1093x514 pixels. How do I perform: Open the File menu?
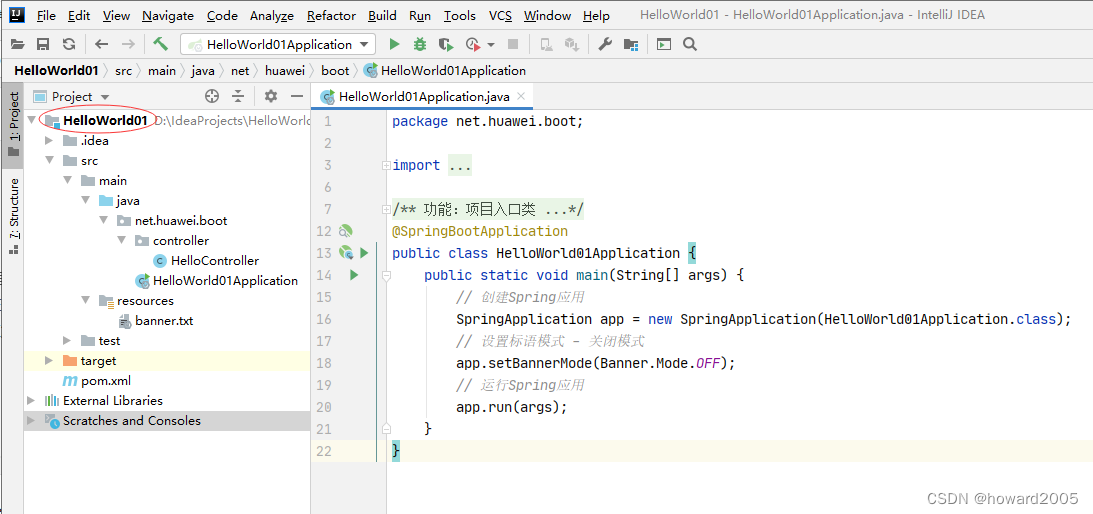click(46, 15)
